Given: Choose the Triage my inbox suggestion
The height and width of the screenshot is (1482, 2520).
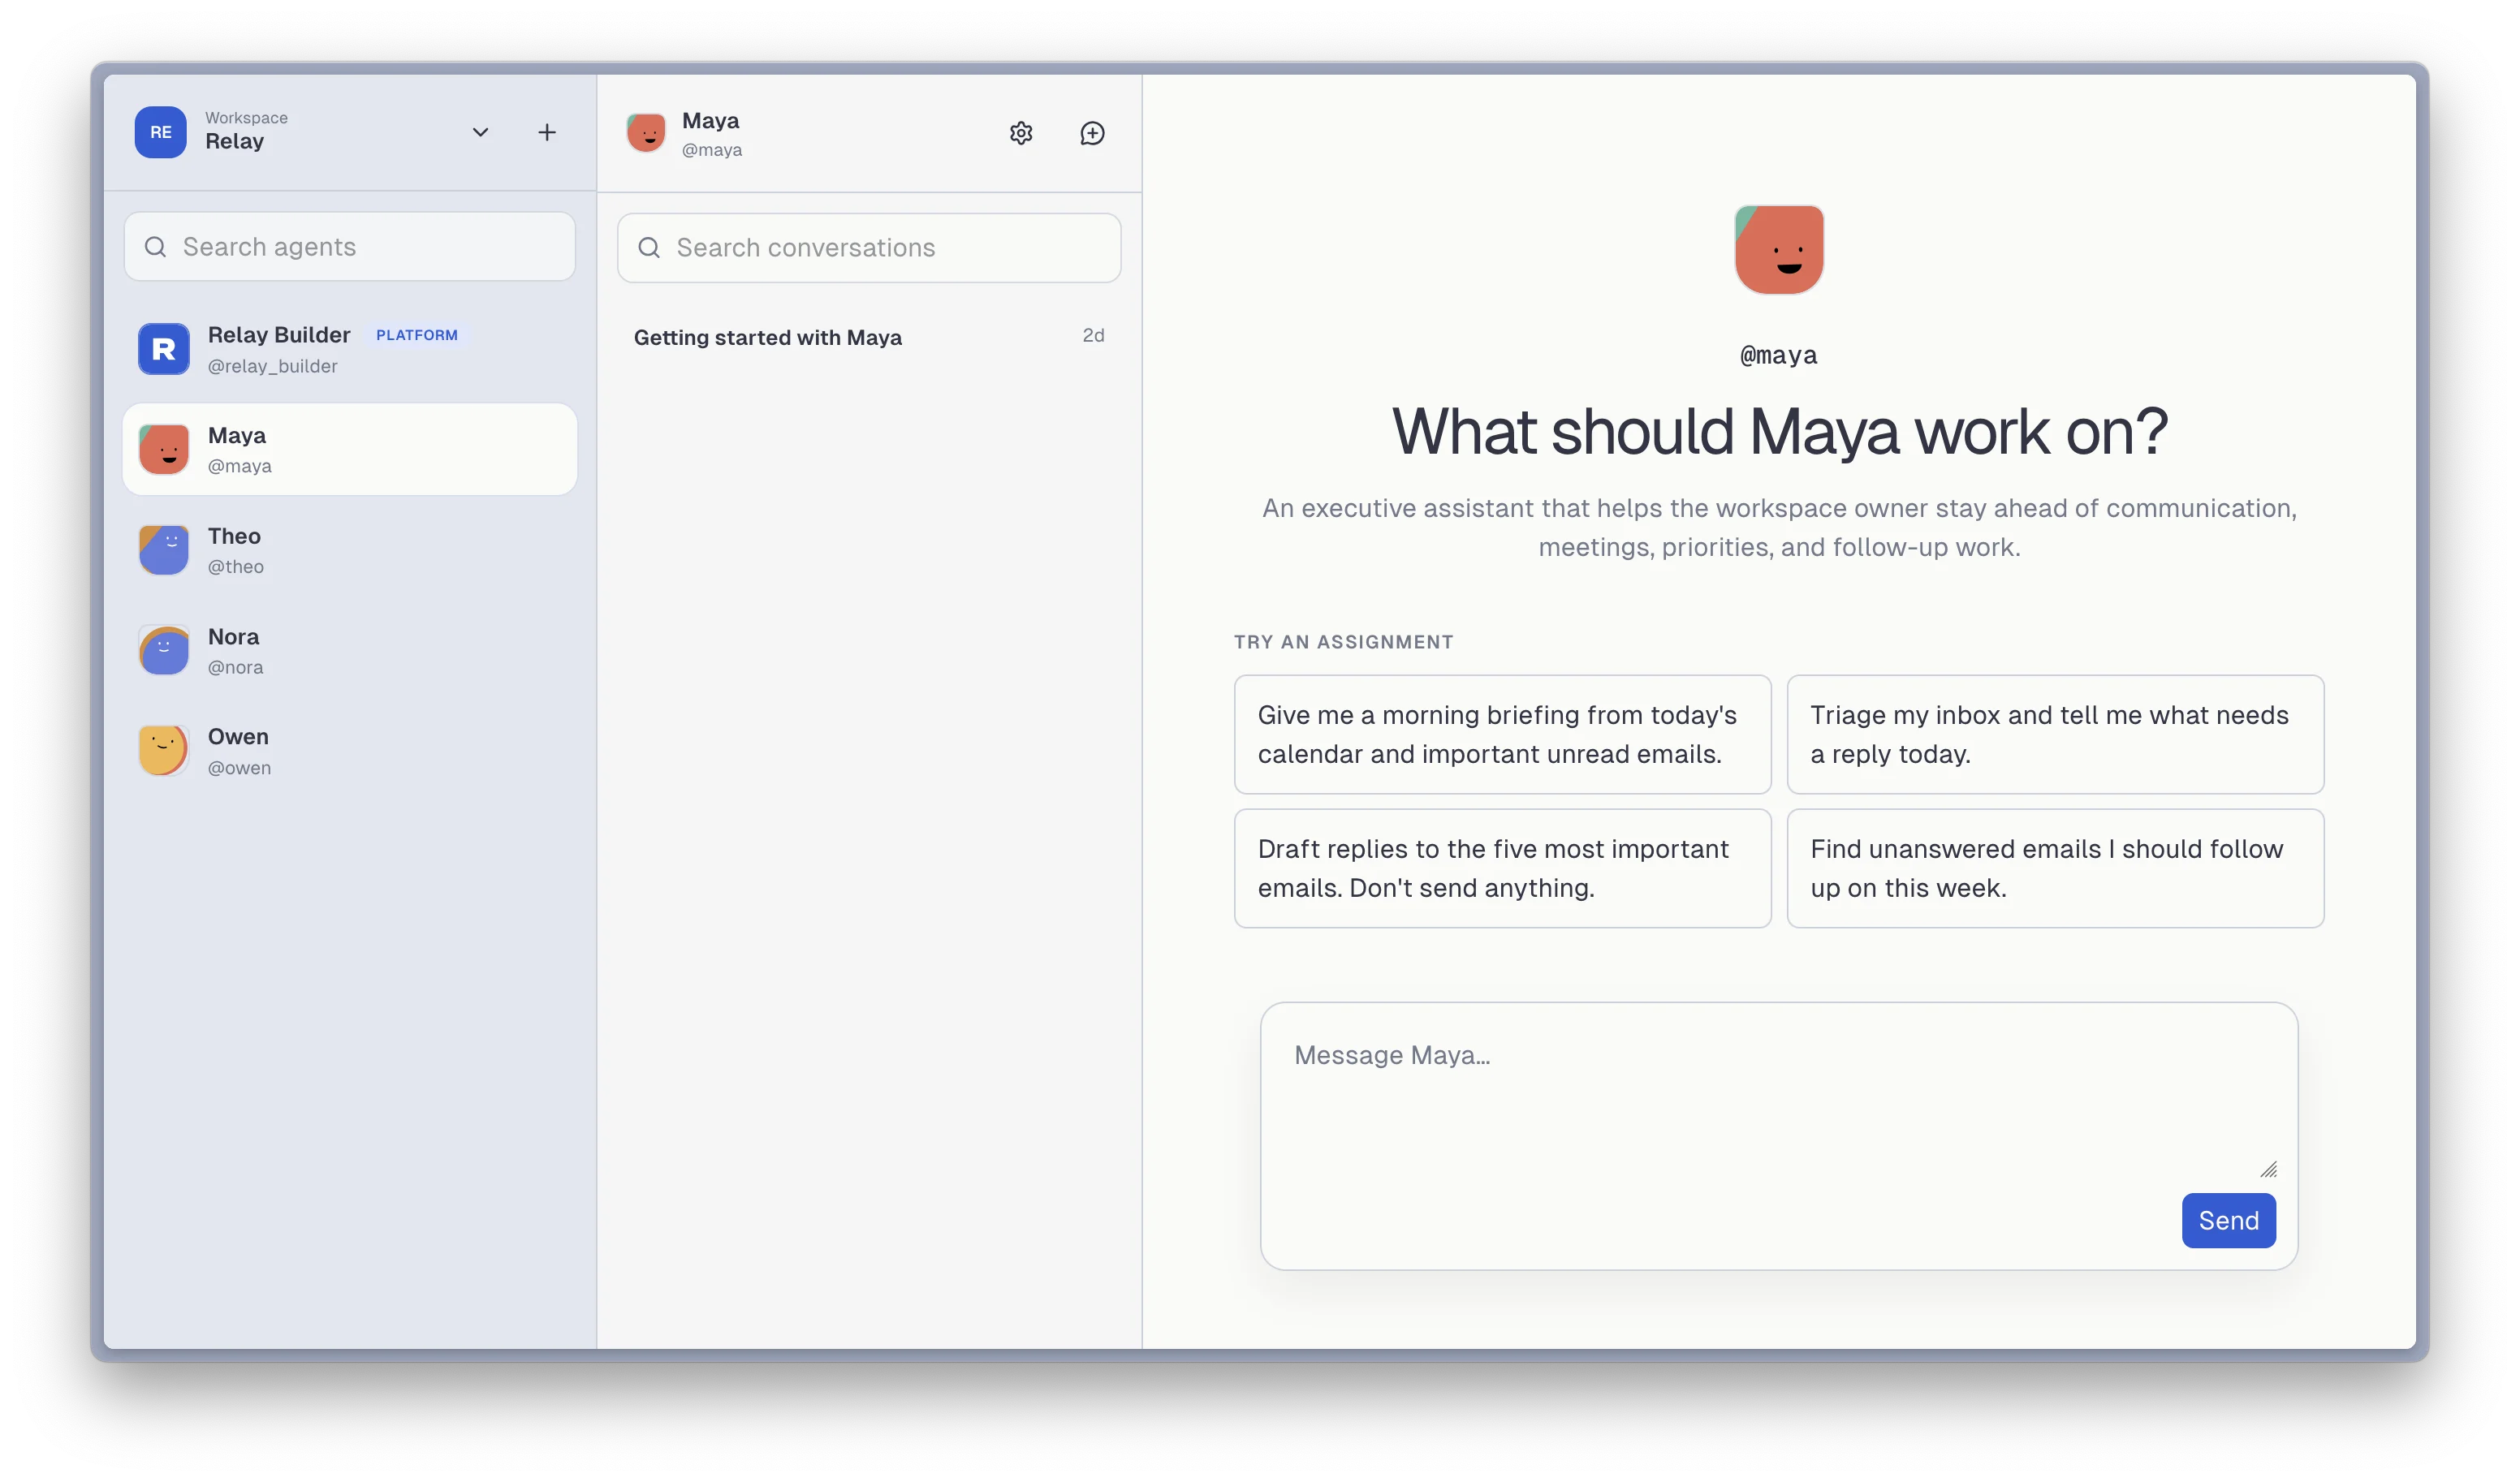Looking at the screenshot, I should (x=2055, y=734).
